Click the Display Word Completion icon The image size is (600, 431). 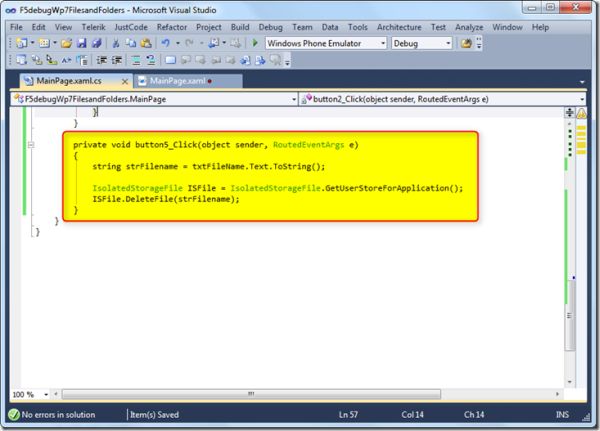pos(82,60)
